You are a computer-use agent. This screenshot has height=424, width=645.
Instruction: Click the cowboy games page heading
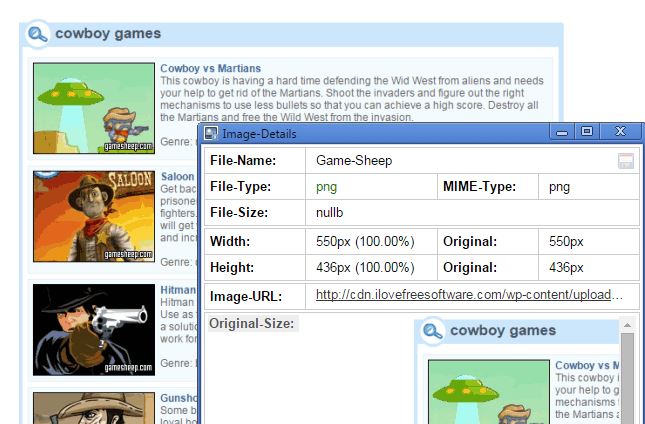(108, 33)
